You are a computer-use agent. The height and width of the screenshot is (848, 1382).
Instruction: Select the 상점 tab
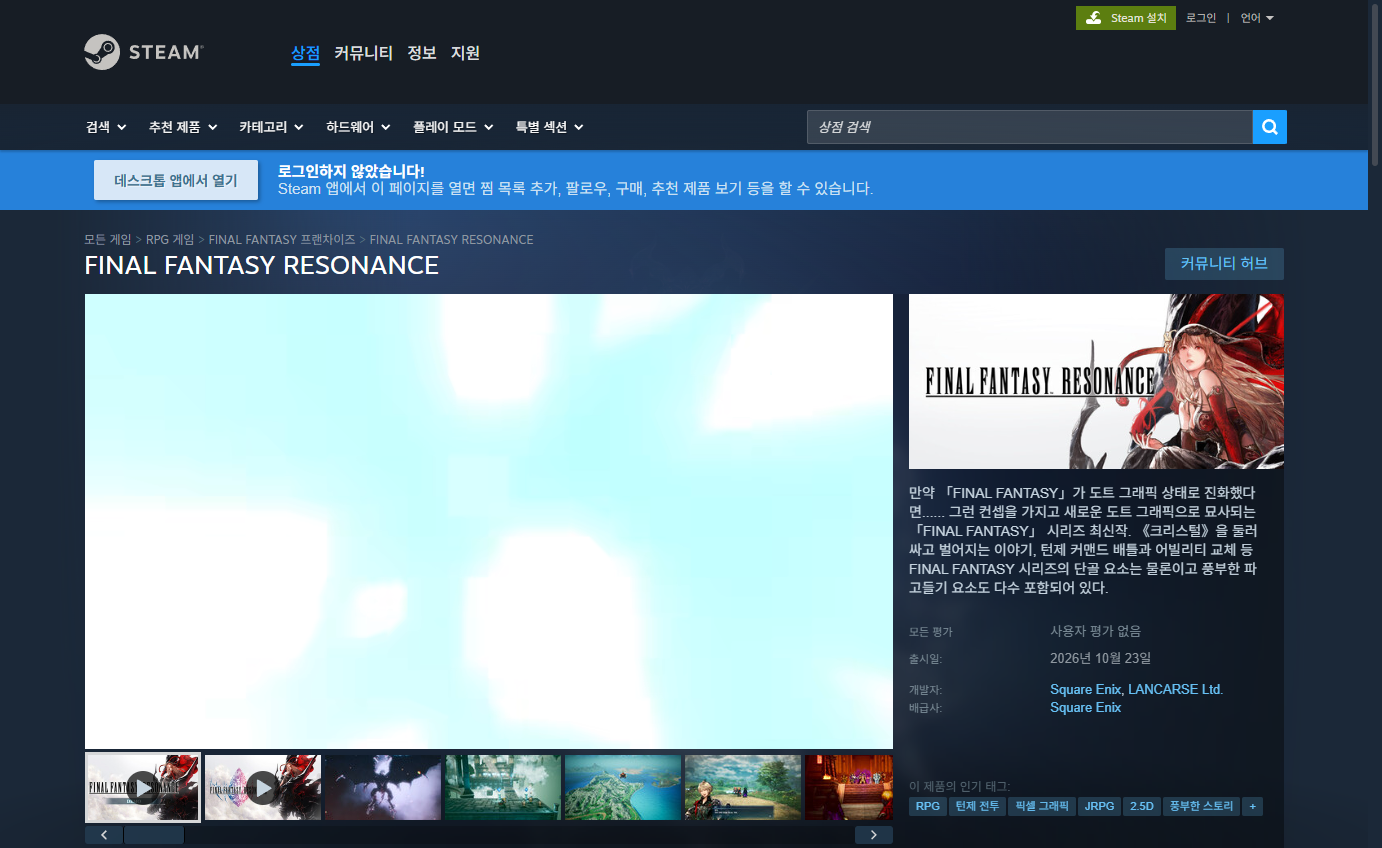(x=305, y=53)
